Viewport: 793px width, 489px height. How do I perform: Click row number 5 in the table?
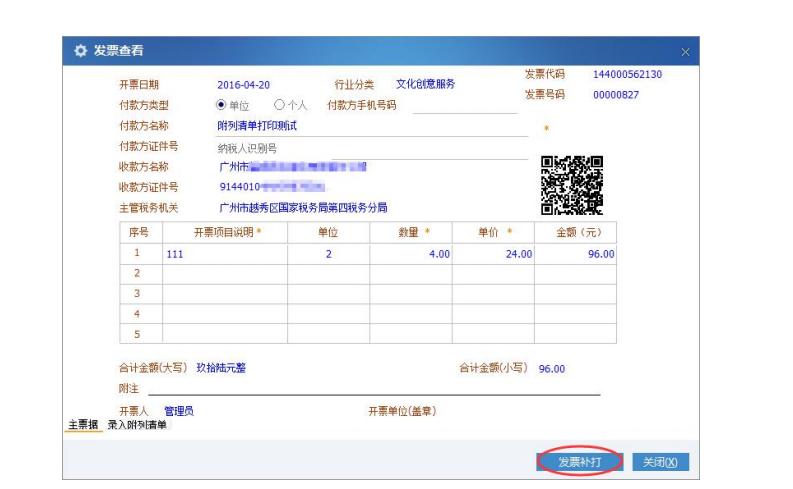pos(137,334)
